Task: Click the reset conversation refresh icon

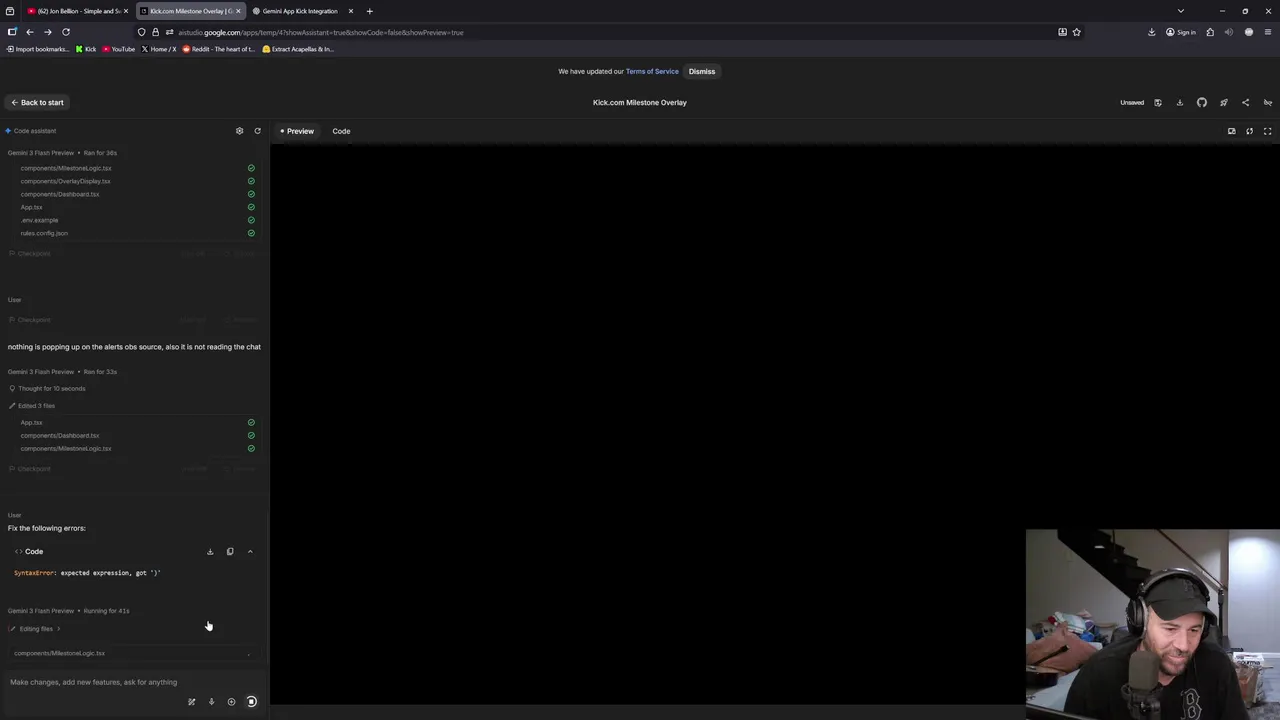Action: tap(257, 131)
